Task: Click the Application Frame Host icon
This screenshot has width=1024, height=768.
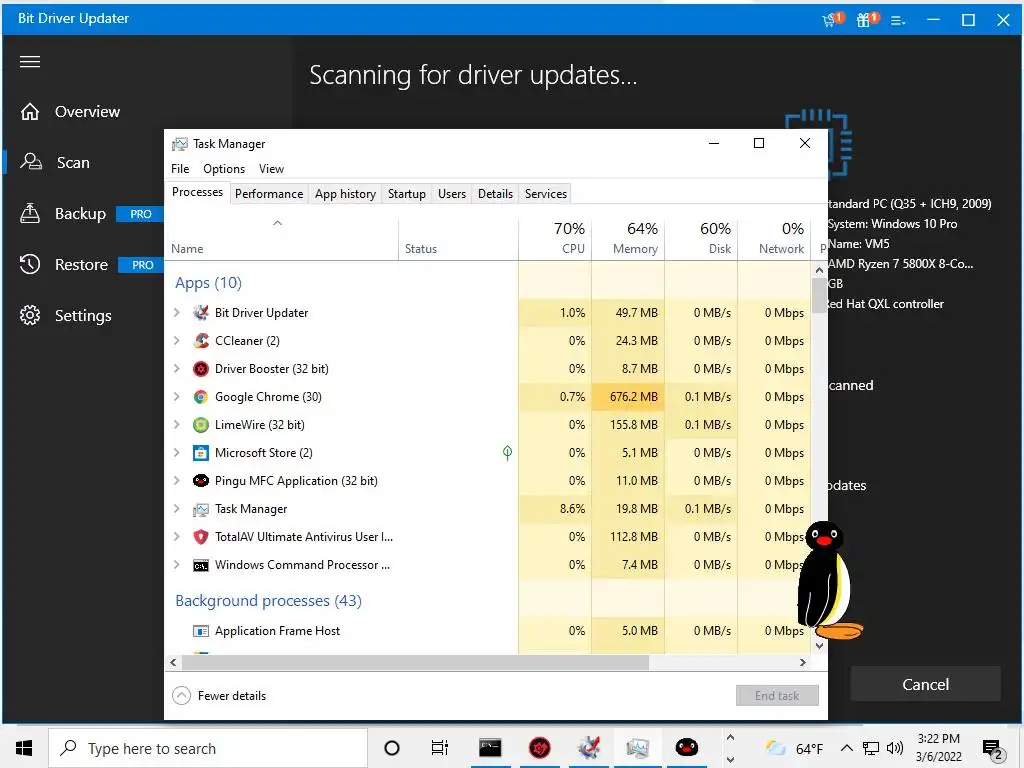Action: 201,631
